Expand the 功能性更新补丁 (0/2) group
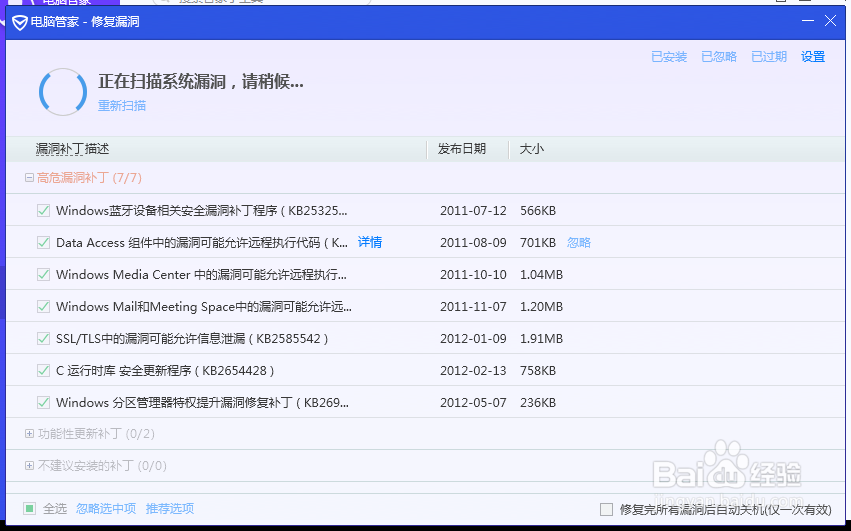The width and height of the screenshot is (851, 531). [x=29, y=434]
